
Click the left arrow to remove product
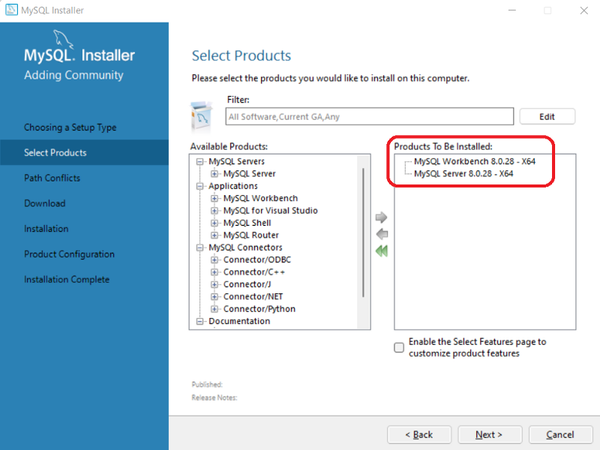(x=380, y=233)
